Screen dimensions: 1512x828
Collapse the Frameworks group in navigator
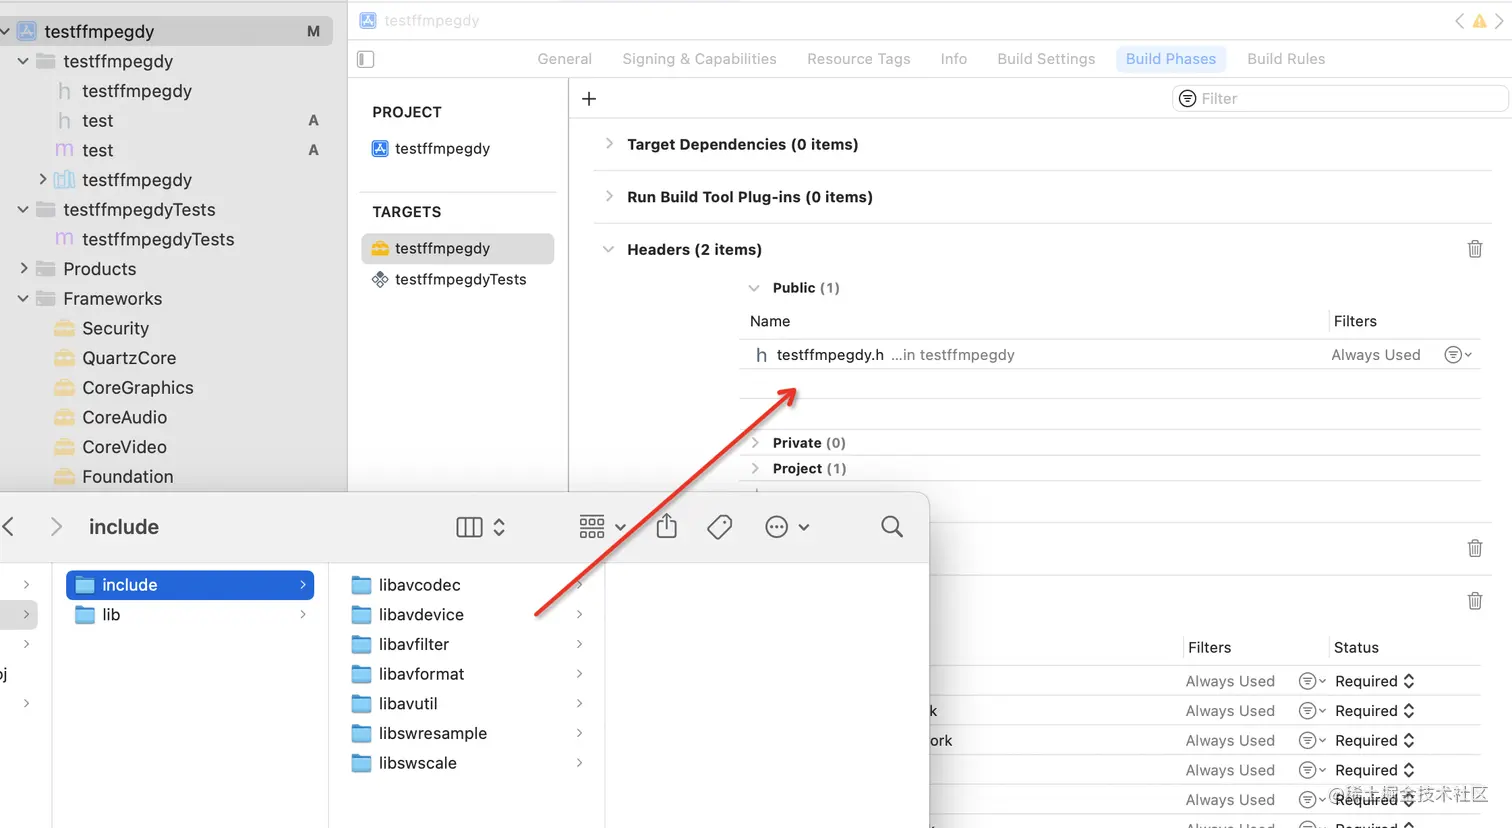tap(23, 299)
